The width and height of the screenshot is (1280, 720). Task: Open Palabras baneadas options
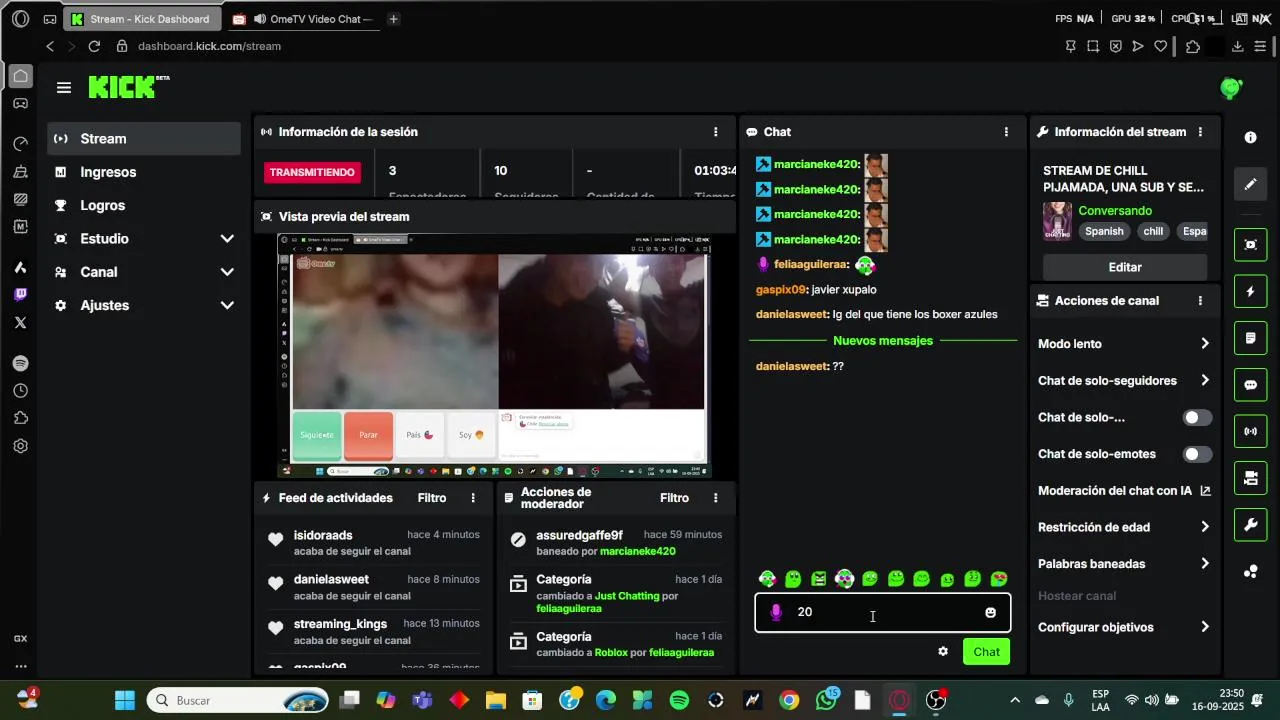point(1124,564)
